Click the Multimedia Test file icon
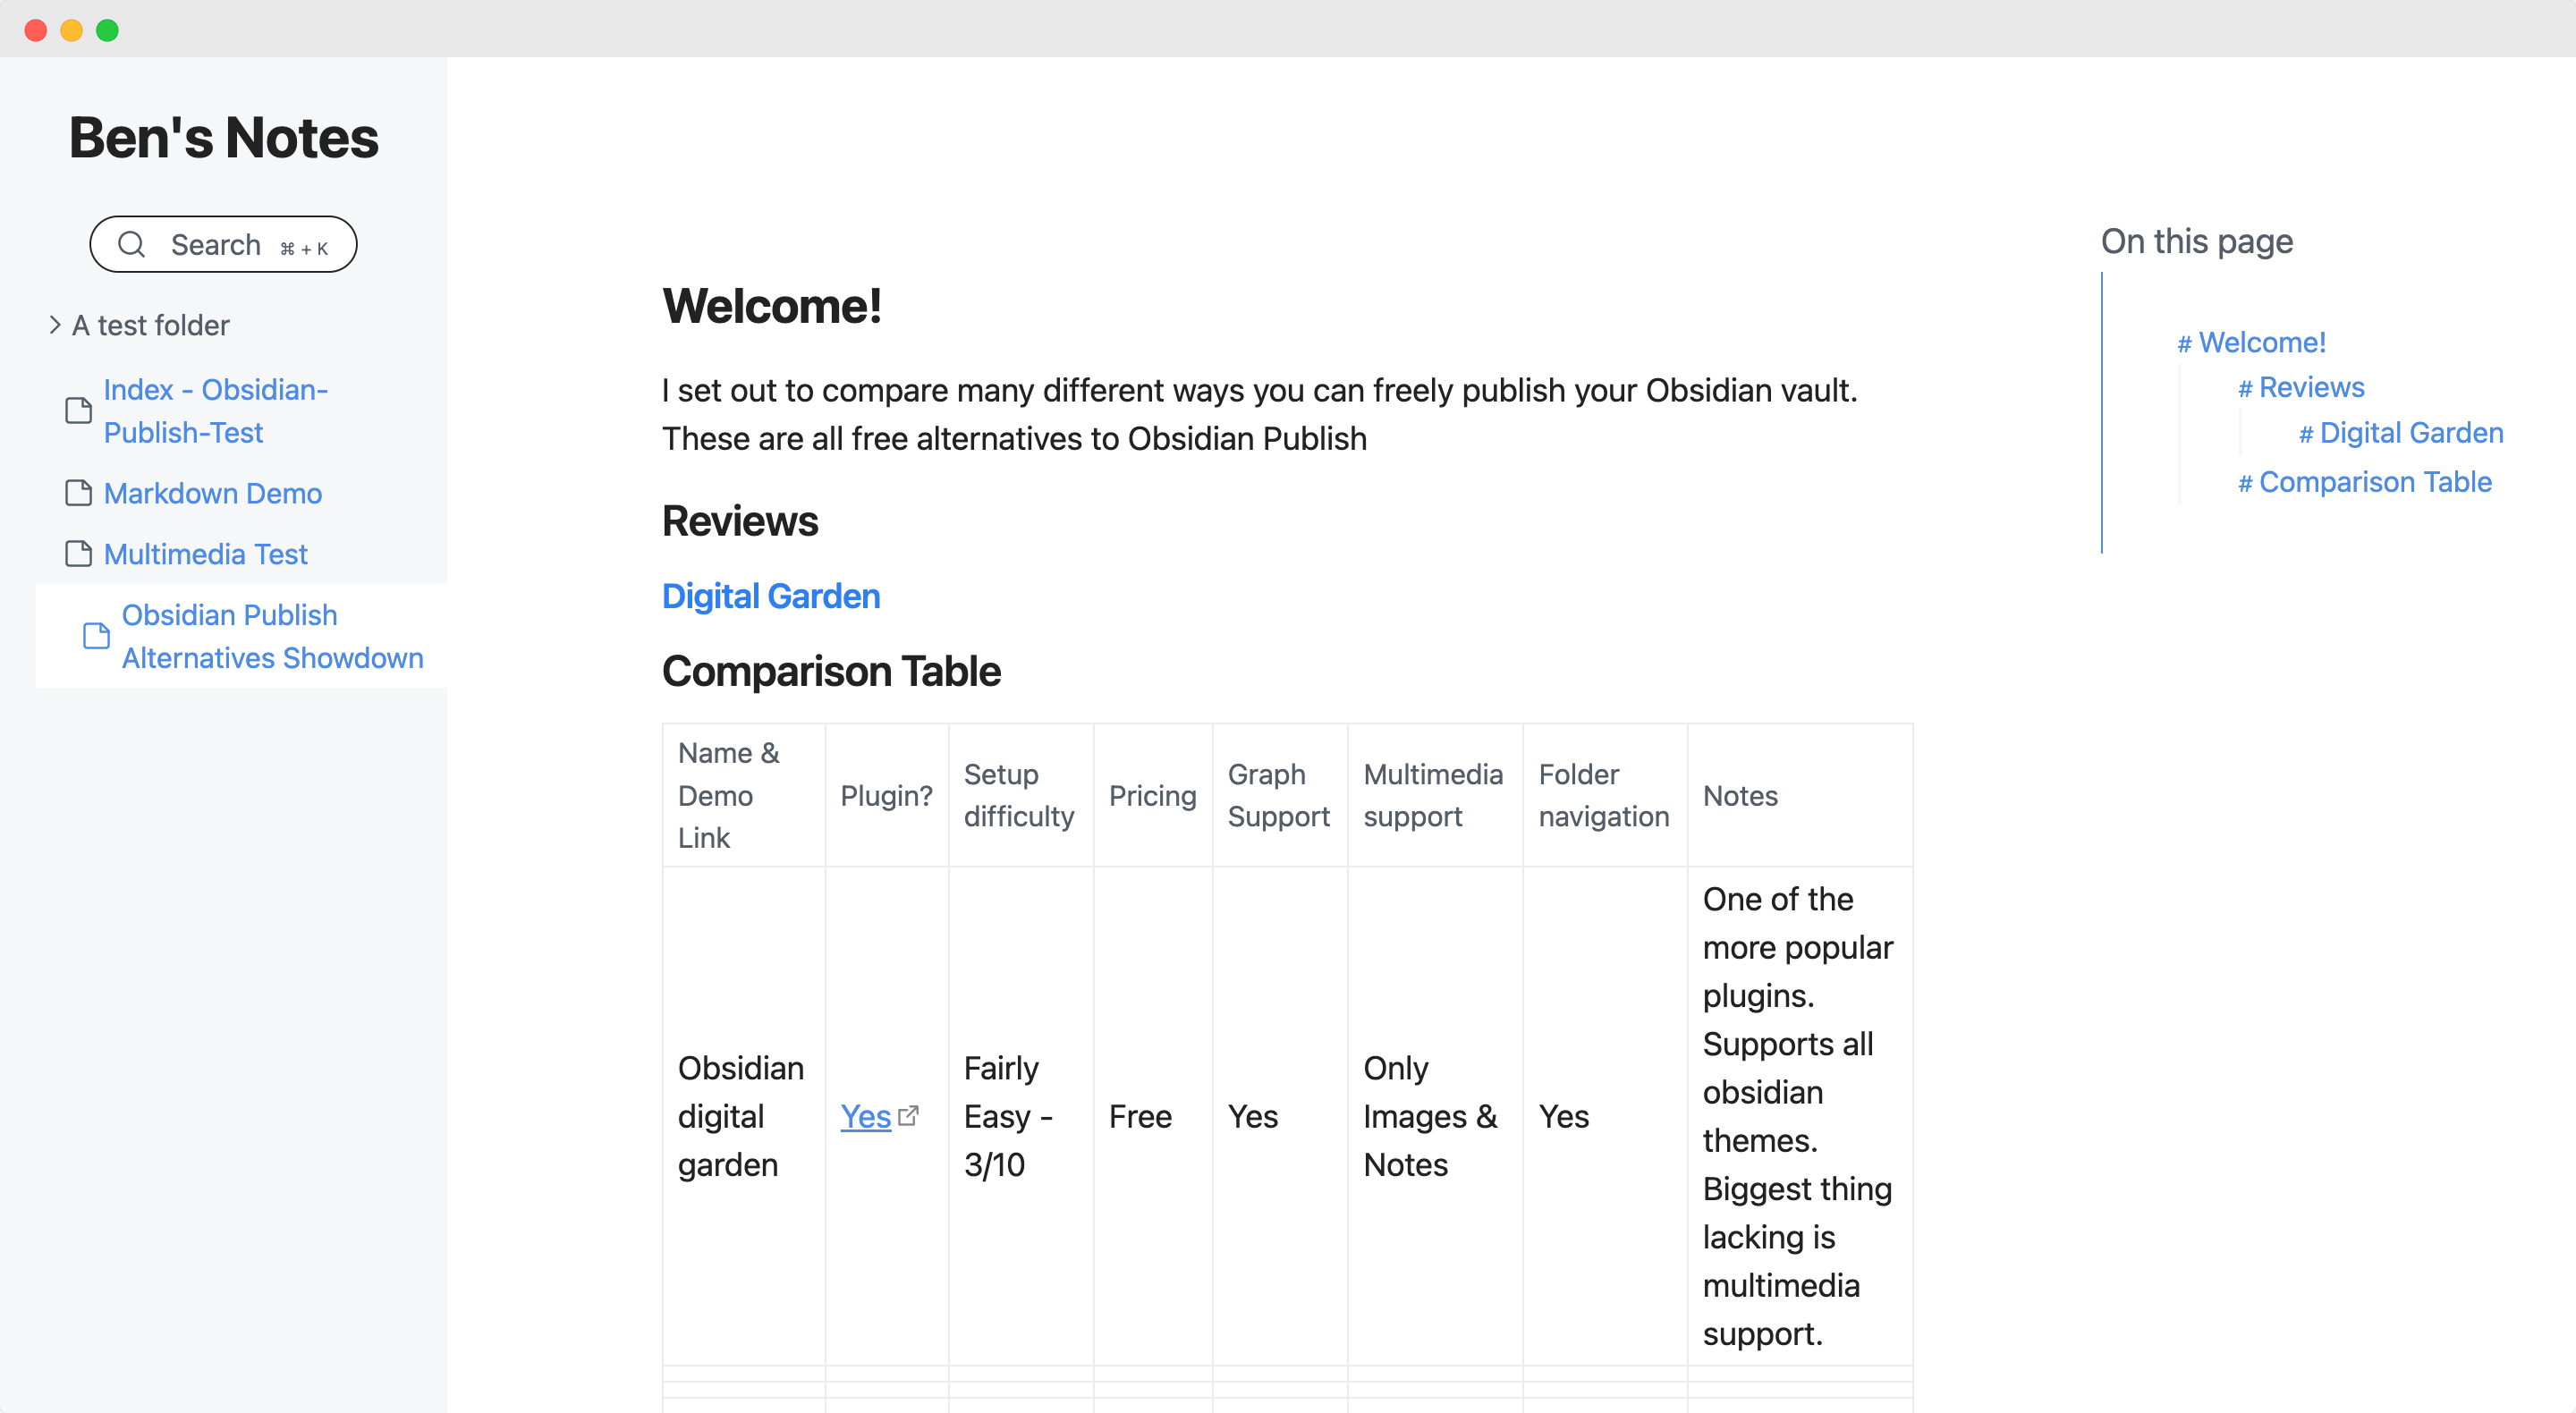Screen dimensions: 2576x1413 pos(78,554)
